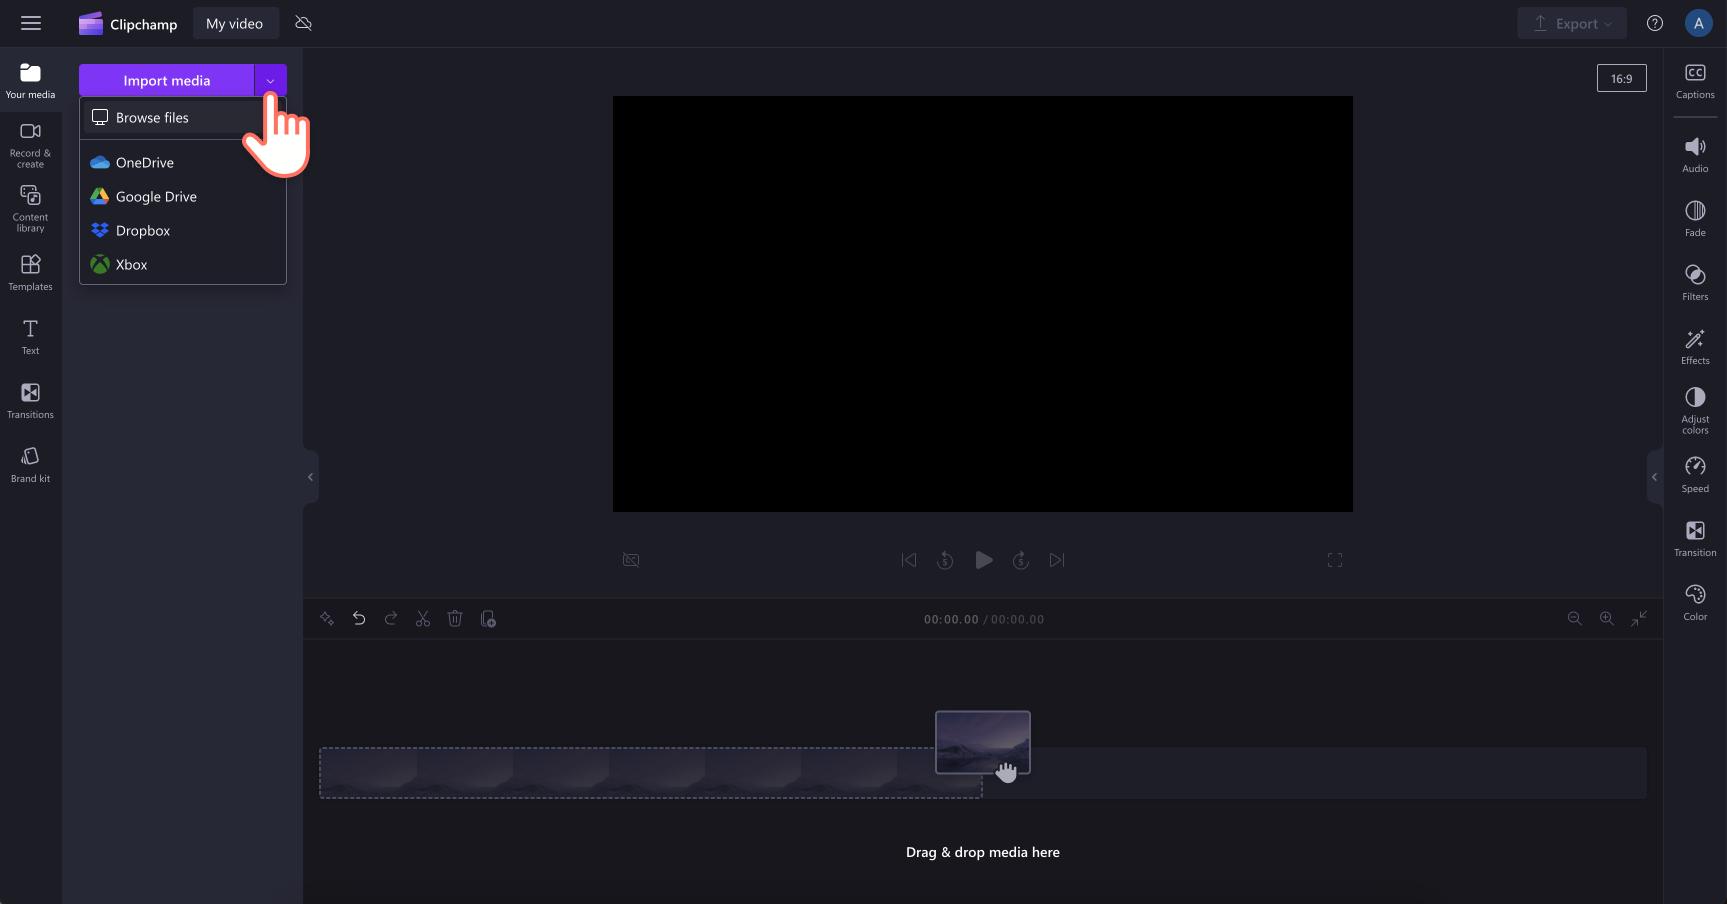Select the Audio tool in the right sidebar
This screenshot has width=1727, height=904.
1695,154
